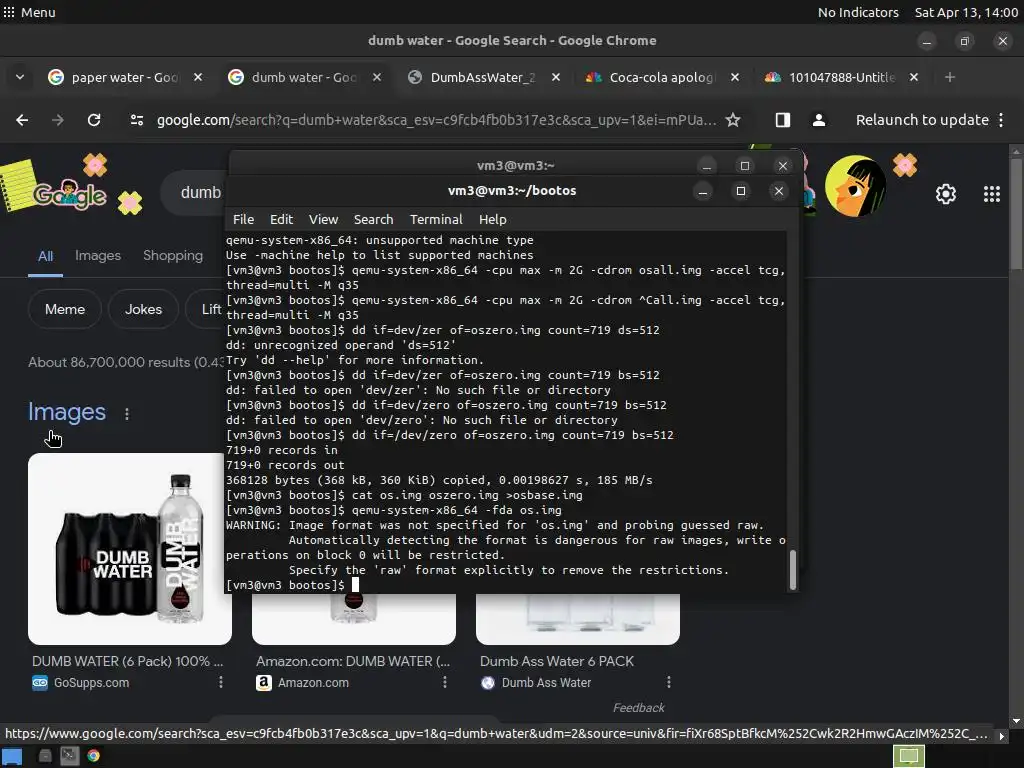Screen dimensions: 1024x768
Task: Go back in Chrome history
Action: click(22, 120)
